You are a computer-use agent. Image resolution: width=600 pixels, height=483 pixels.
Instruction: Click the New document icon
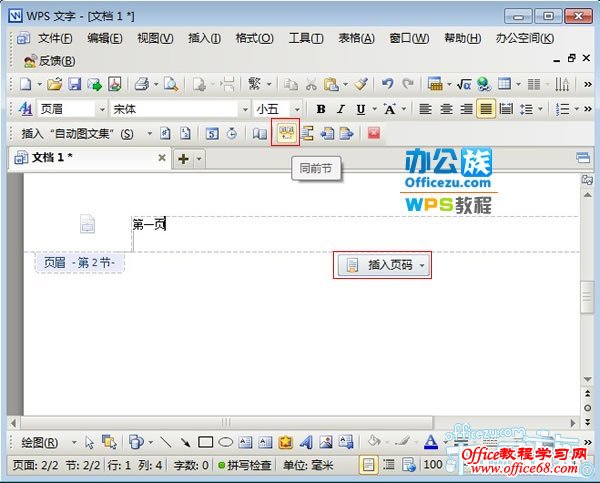[x=26, y=84]
